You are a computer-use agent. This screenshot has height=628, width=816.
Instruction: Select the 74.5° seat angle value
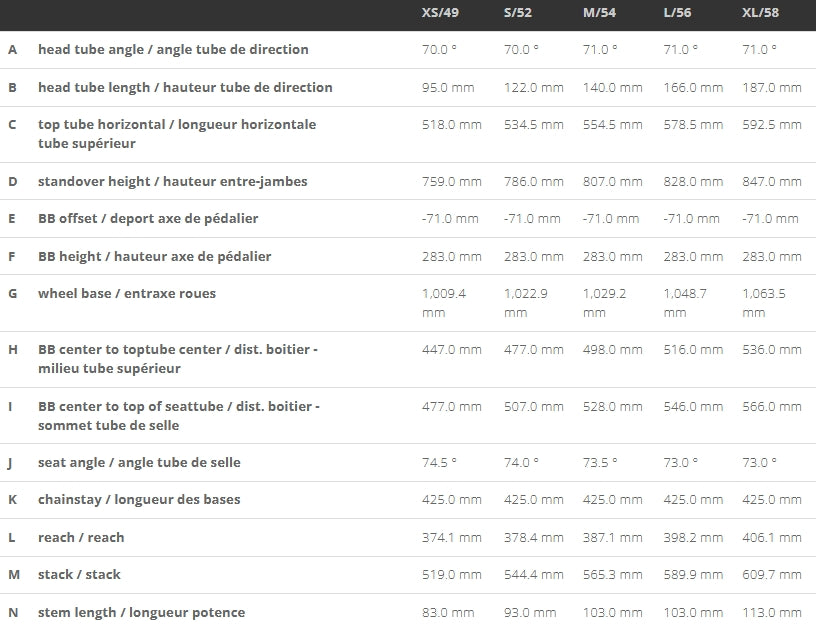[439, 463]
